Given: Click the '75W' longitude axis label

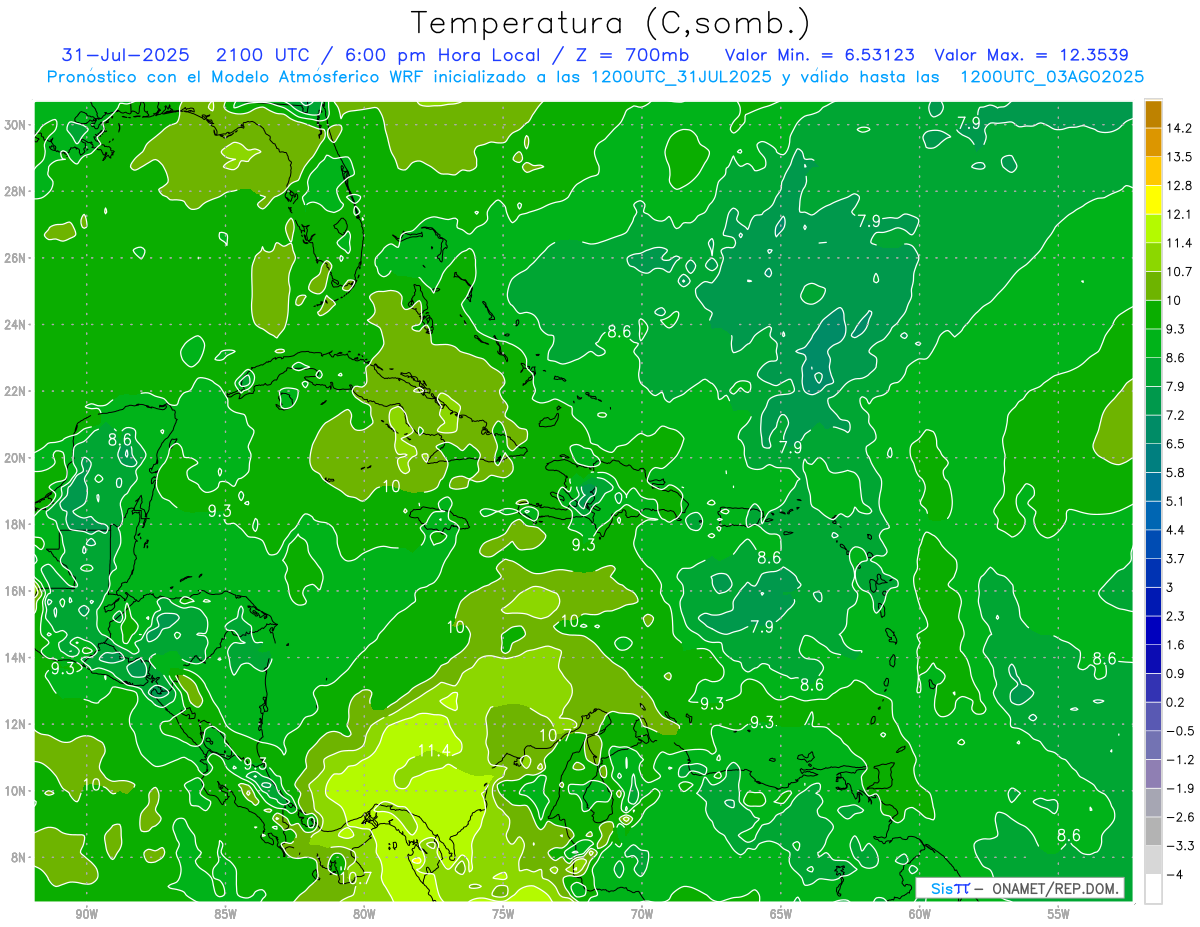Looking at the screenshot, I should (503, 914).
